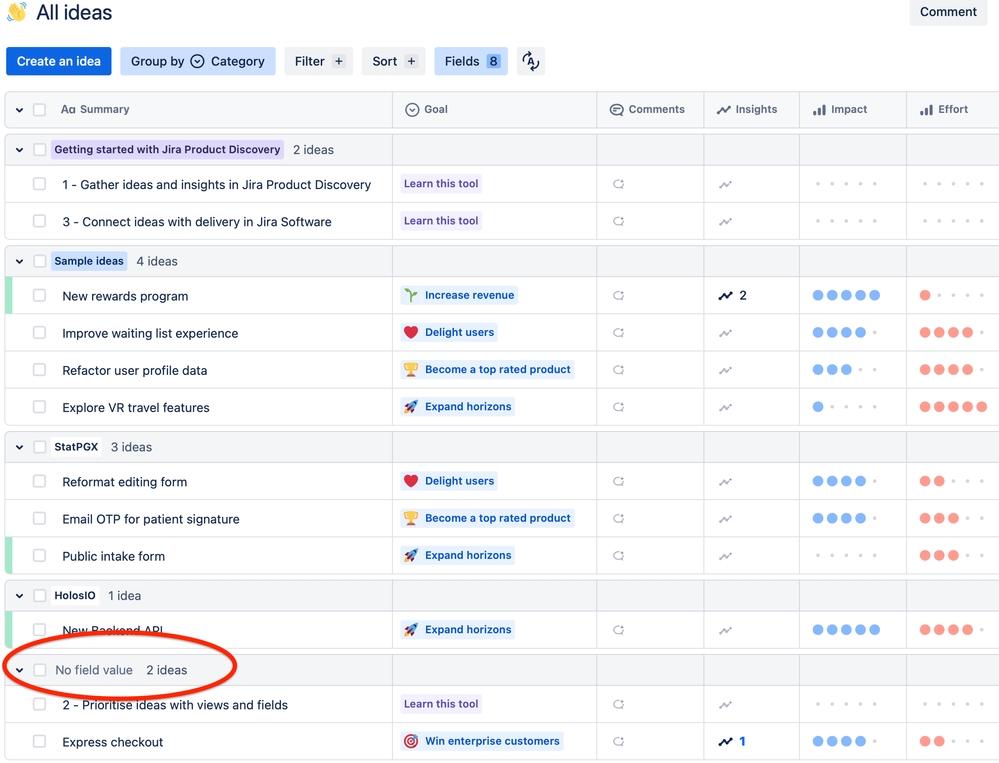
Task: Collapse the HolosIO group
Action: click(20, 596)
